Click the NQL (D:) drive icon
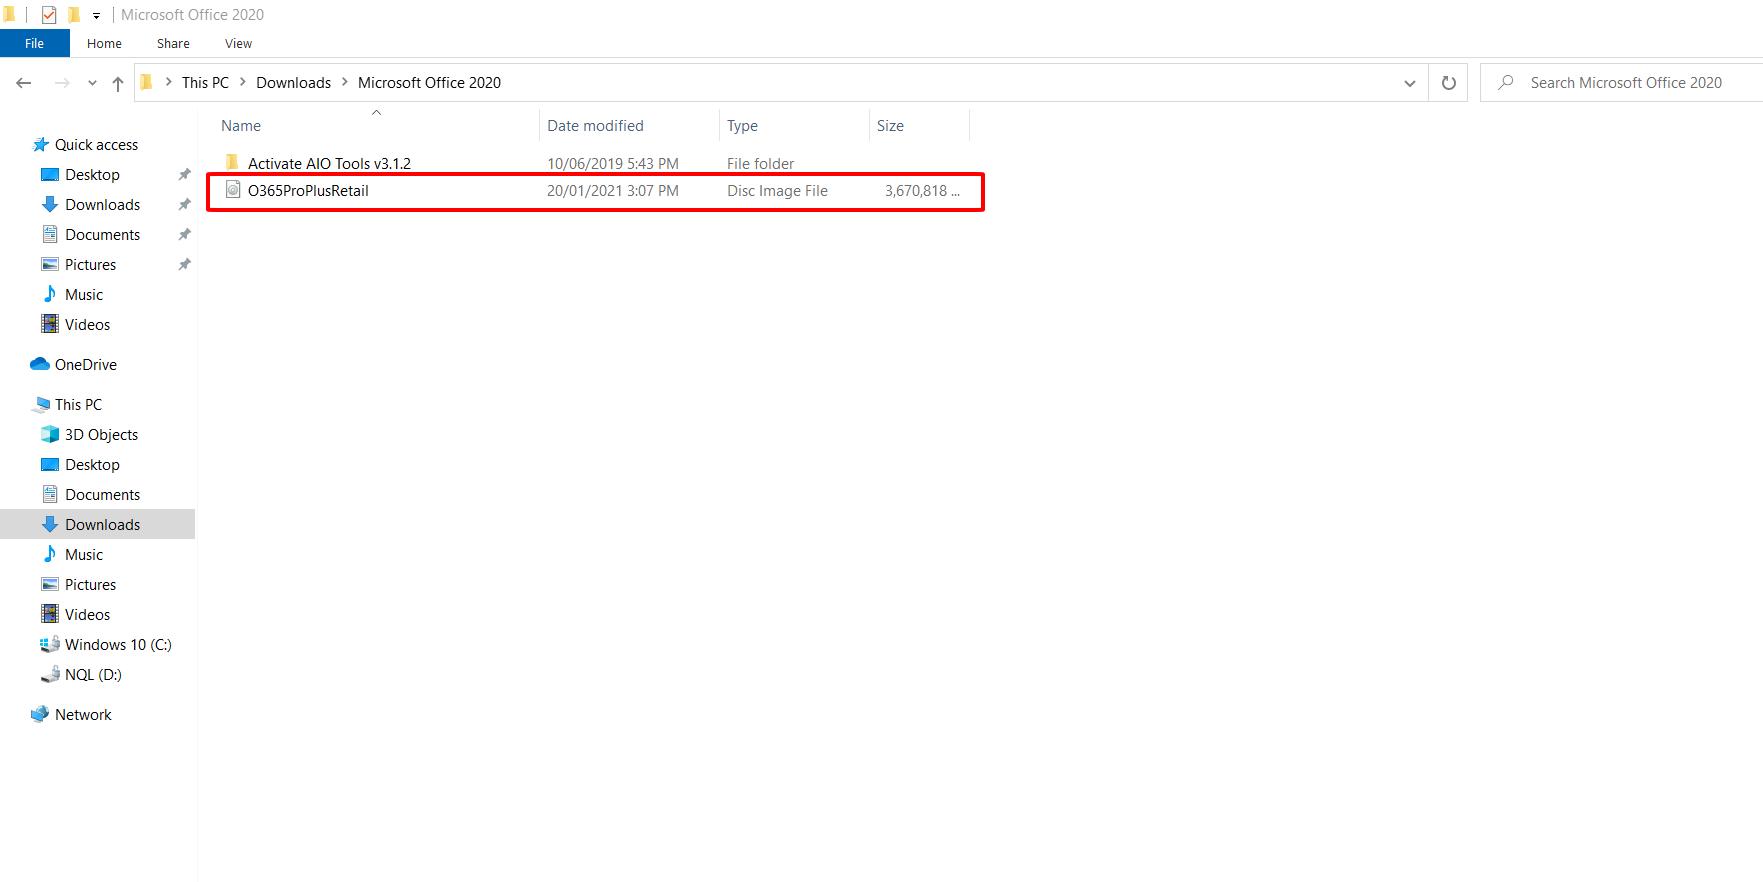The width and height of the screenshot is (1763, 882). [49, 675]
